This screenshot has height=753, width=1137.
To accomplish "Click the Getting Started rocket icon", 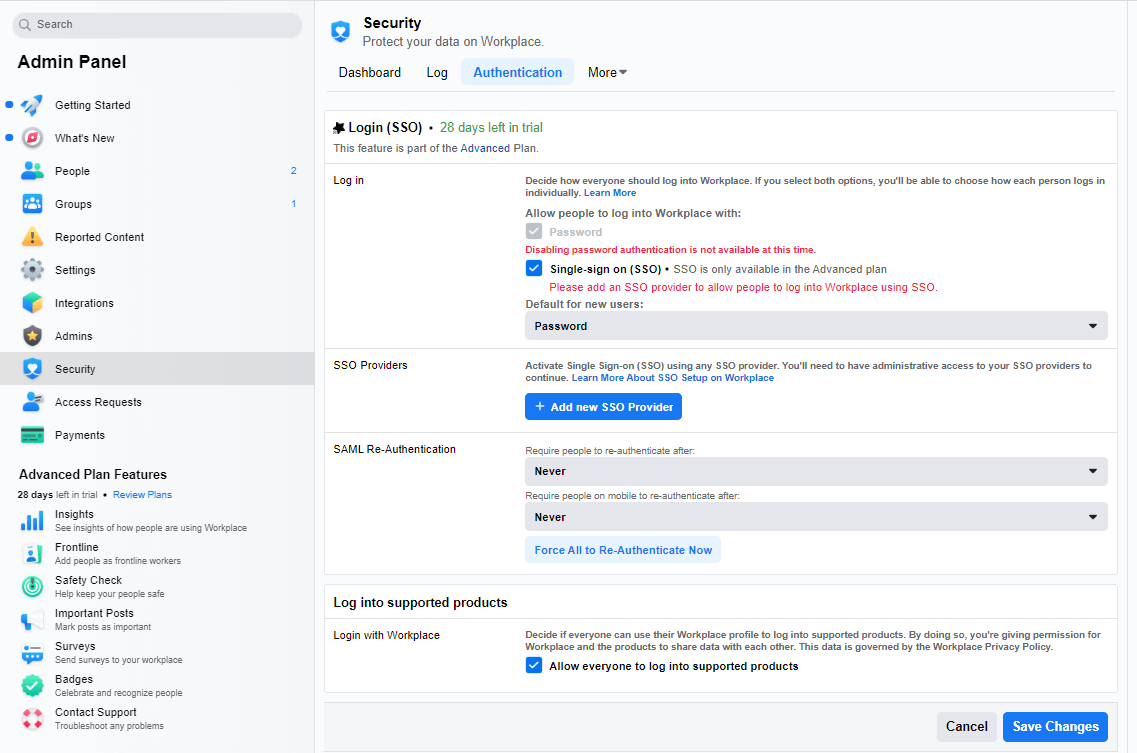I will (32, 105).
